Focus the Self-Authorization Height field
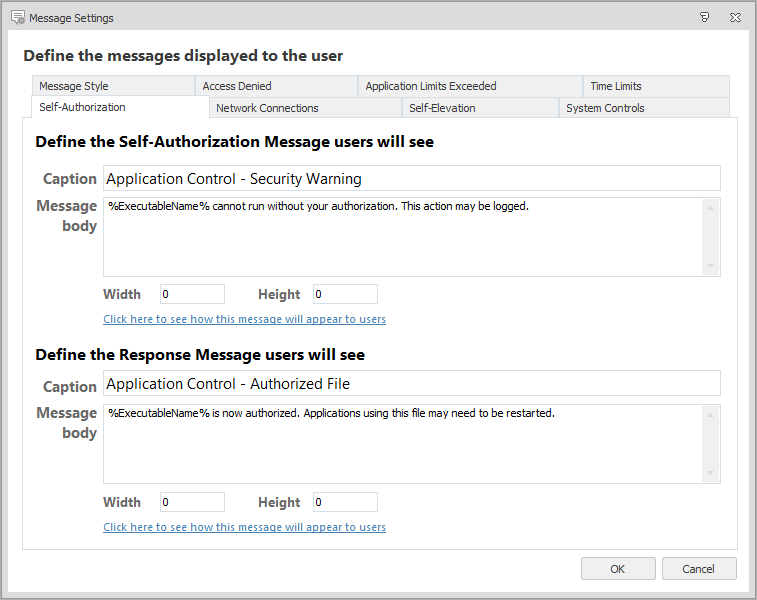Image resolution: width=757 pixels, height=600 pixels. click(345, 294)
